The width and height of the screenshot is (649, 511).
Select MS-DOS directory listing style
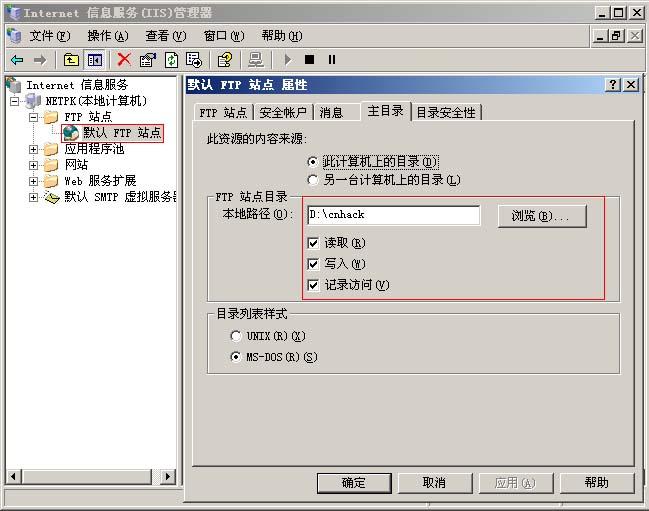click(x=236, y=357)
